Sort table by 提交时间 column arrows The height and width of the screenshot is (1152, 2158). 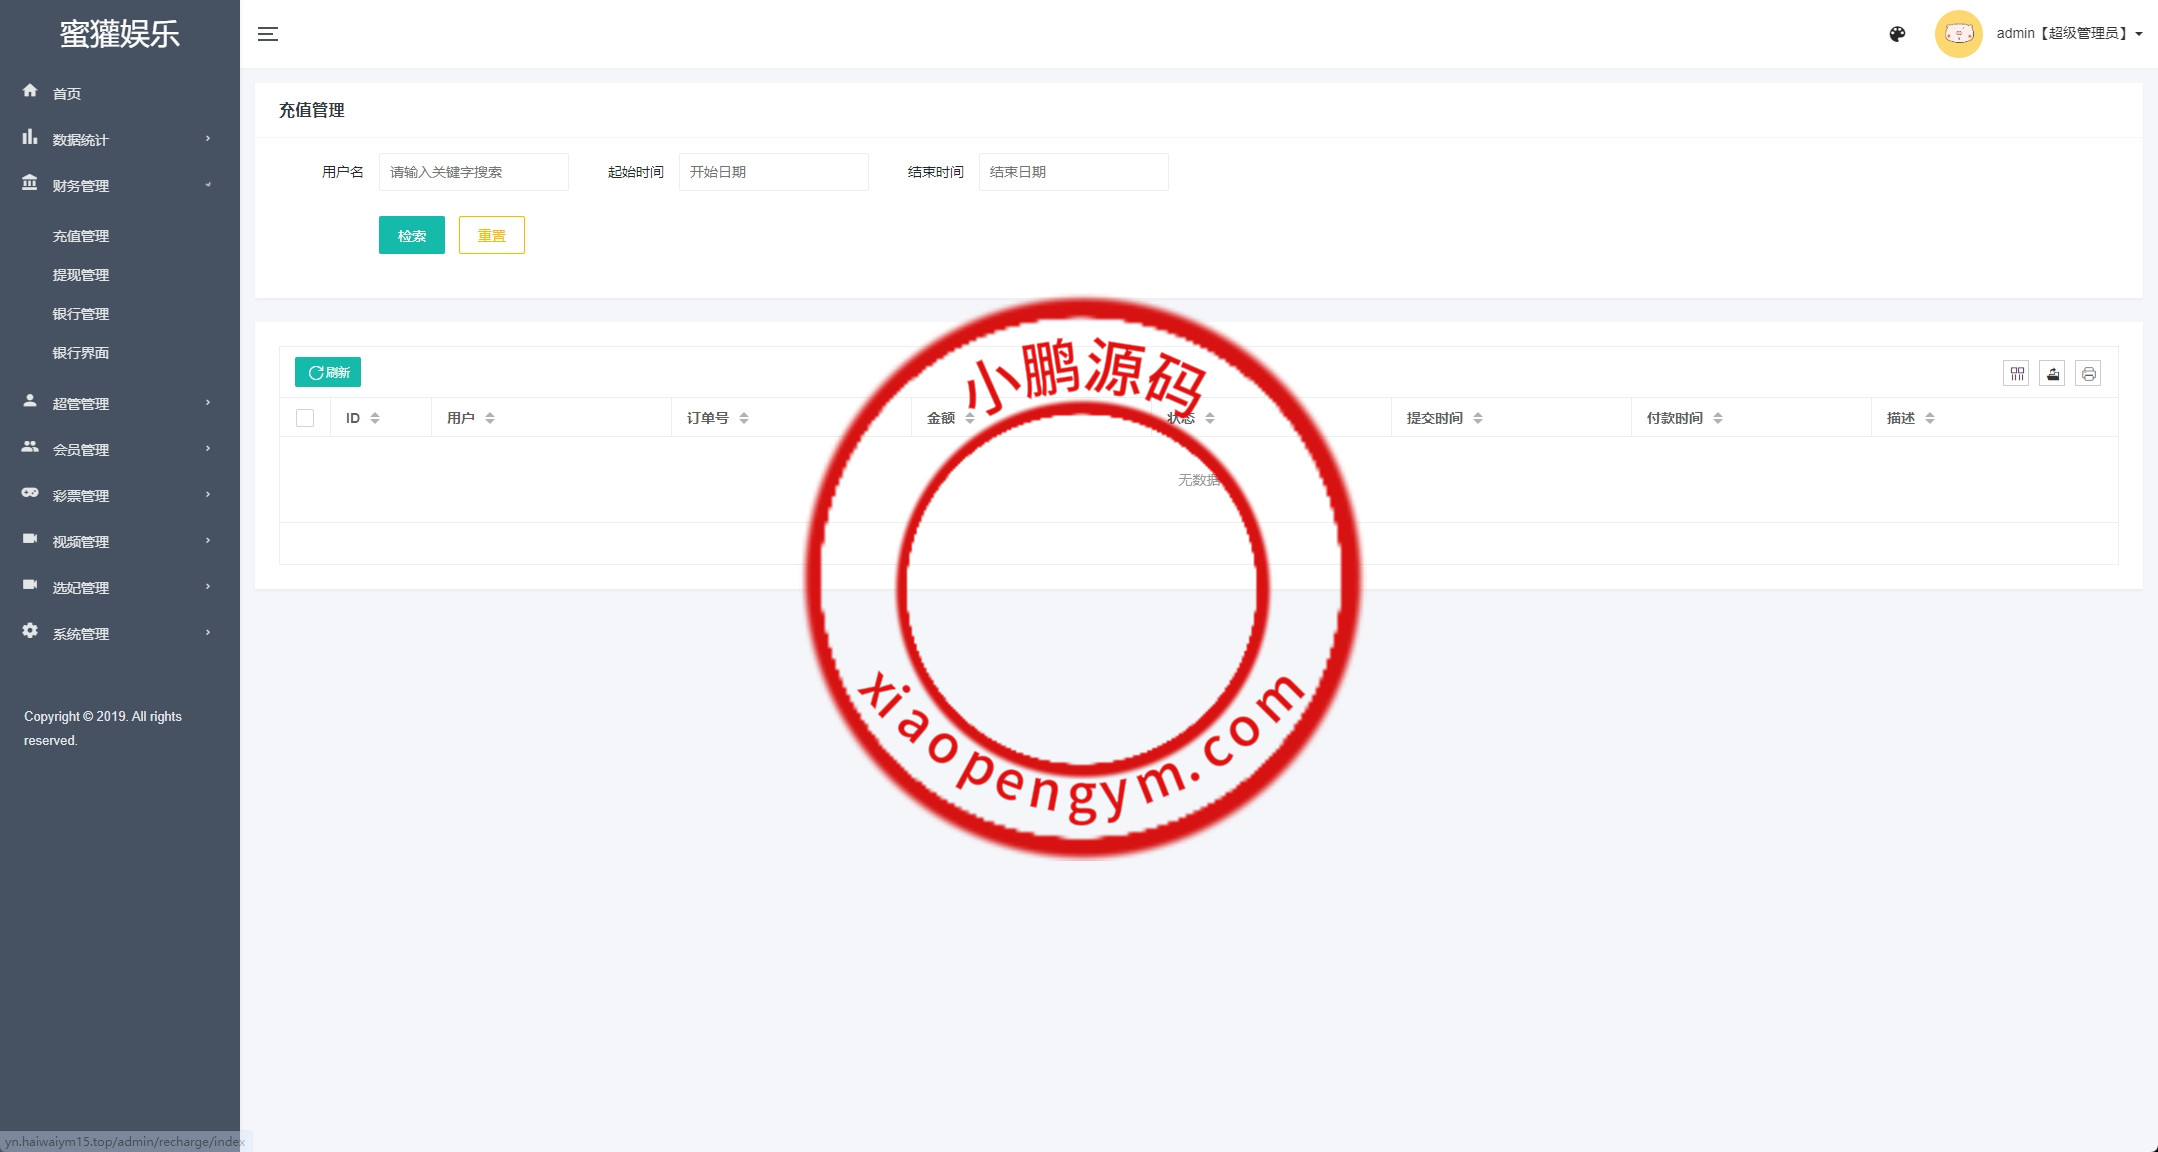point(1478,418)
